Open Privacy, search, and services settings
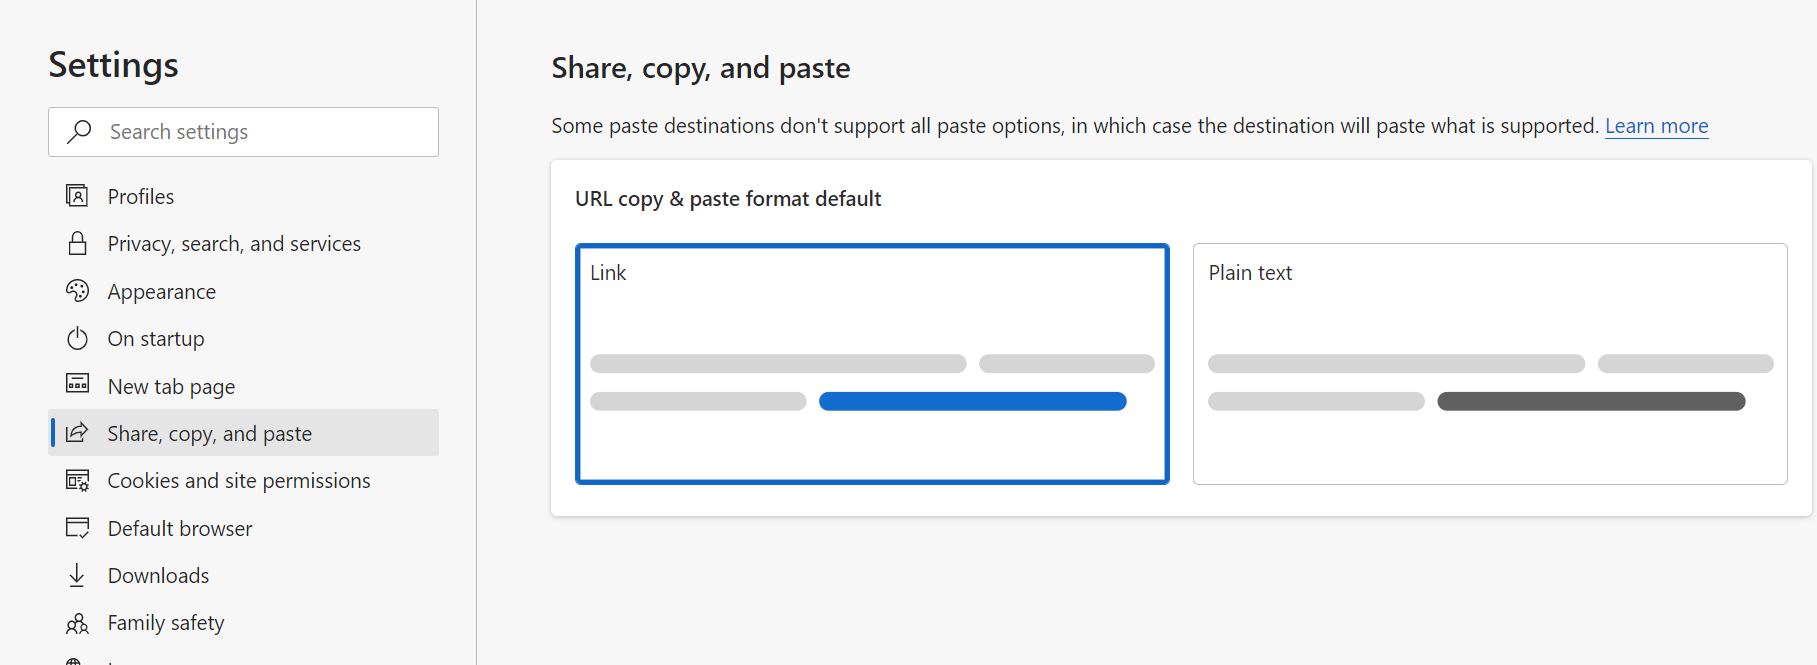This screenshot has width=1817, height=665. tap(234, 244)
